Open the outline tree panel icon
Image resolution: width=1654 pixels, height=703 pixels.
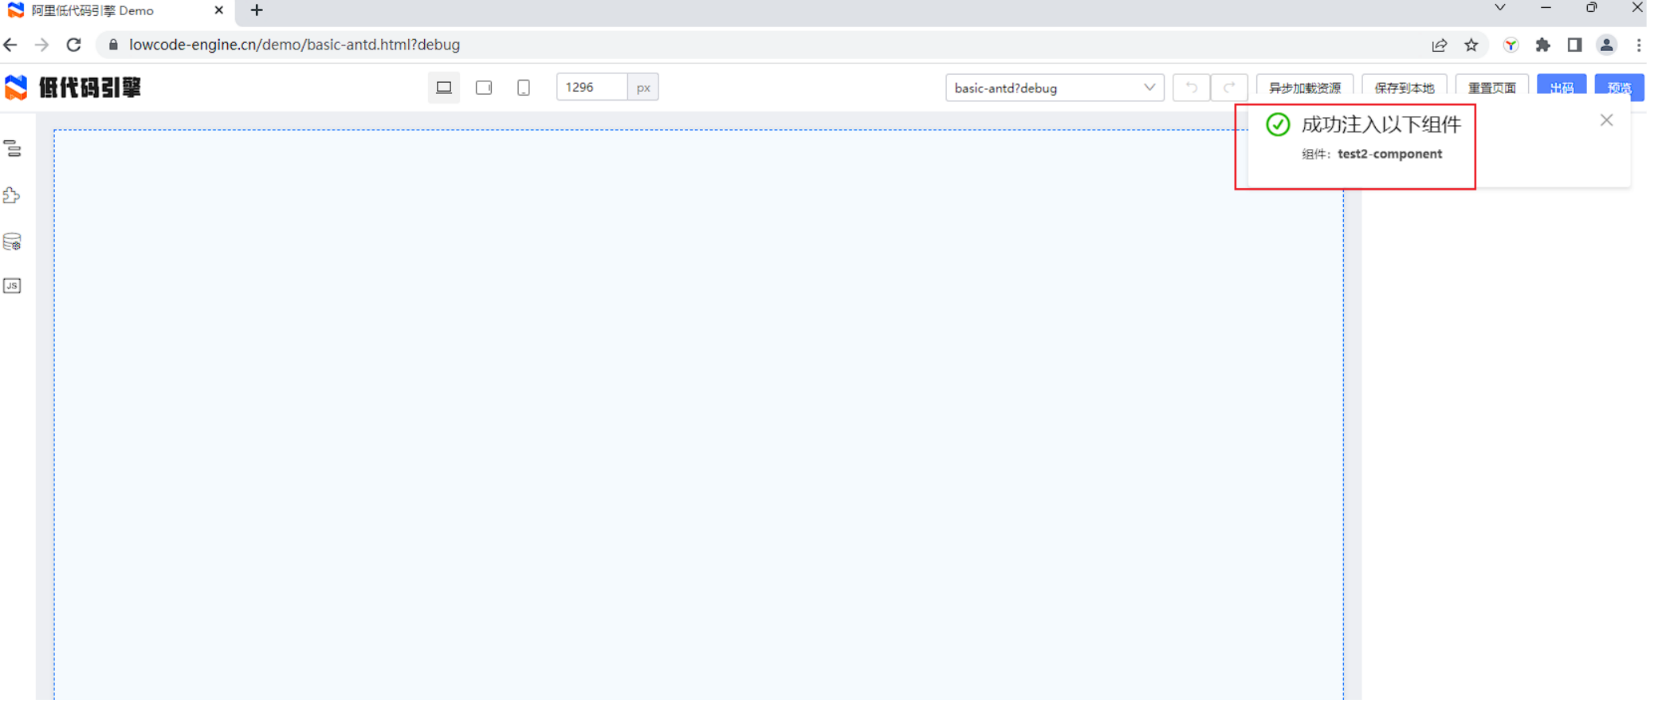click(12, 149)
